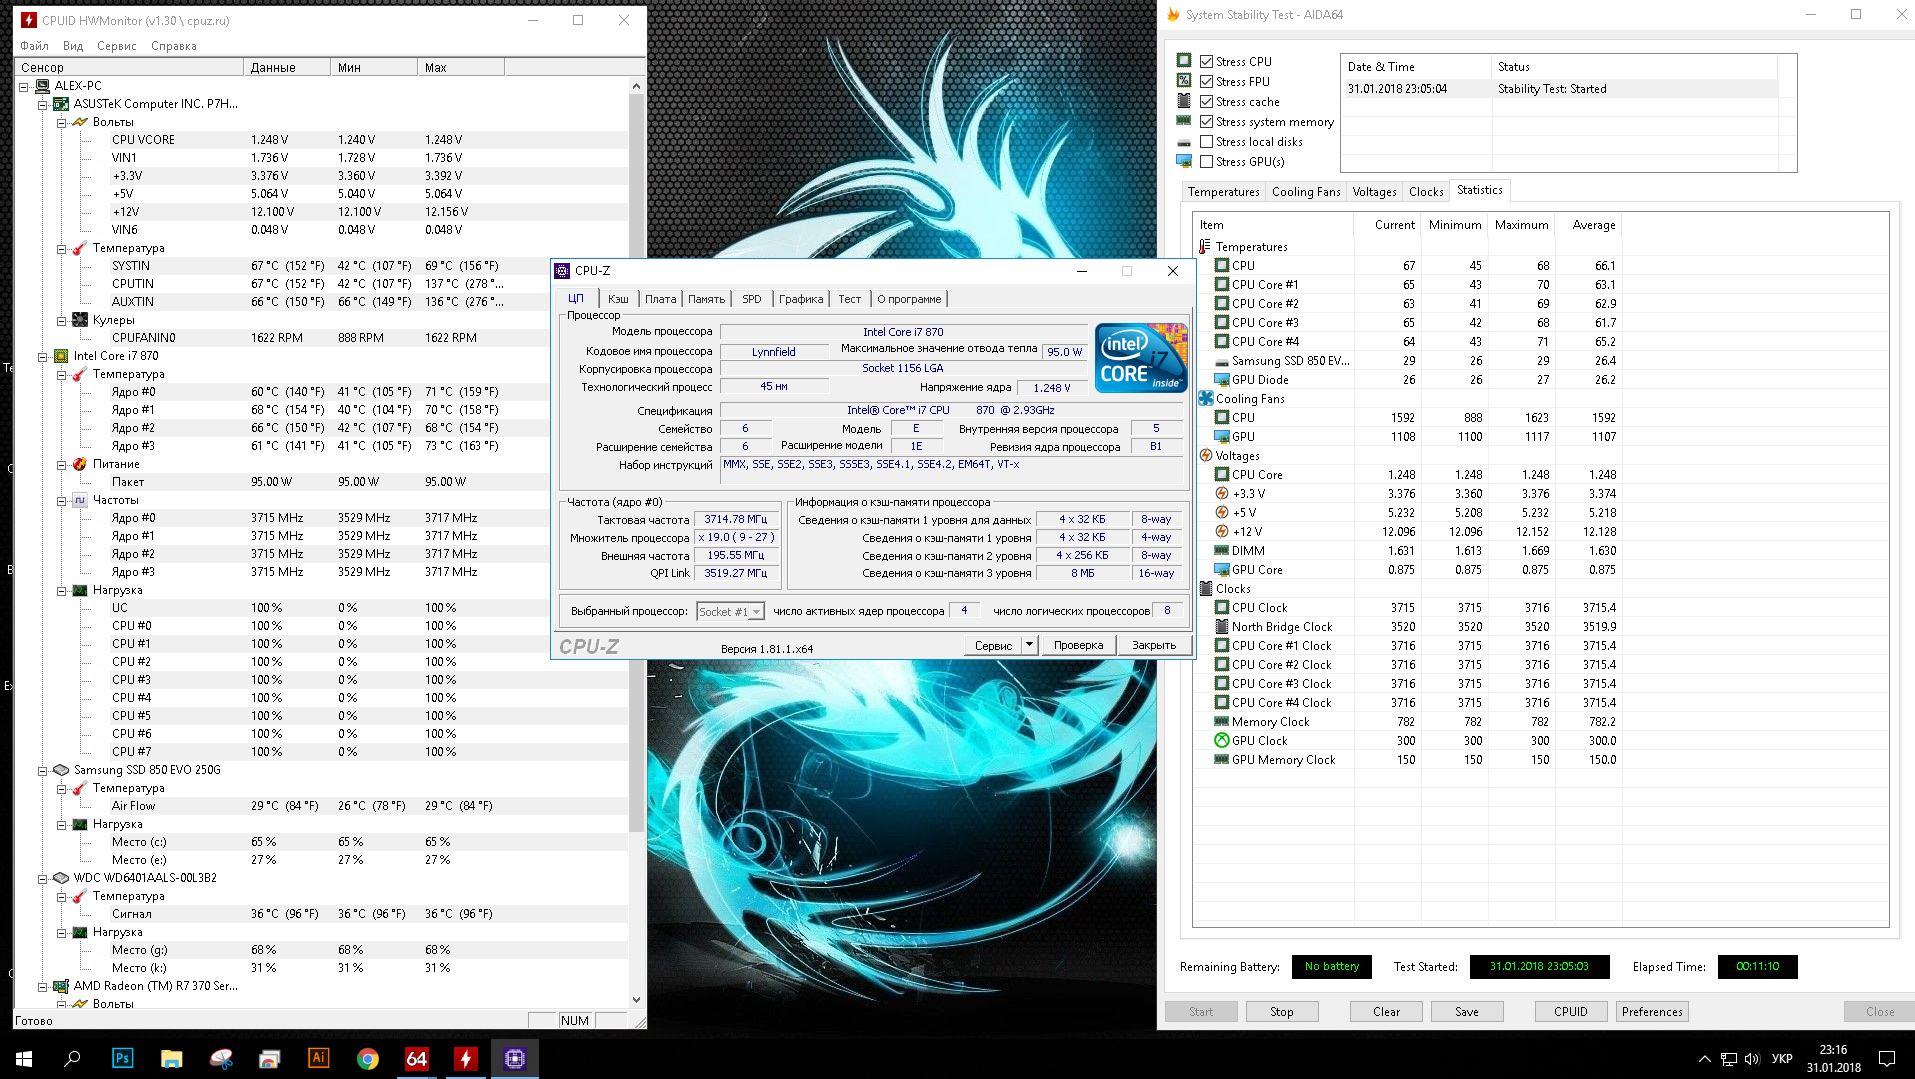Collapse the ALEX-PC root node in HWMonitor
1915x1079 pixels.
point(23,86)
